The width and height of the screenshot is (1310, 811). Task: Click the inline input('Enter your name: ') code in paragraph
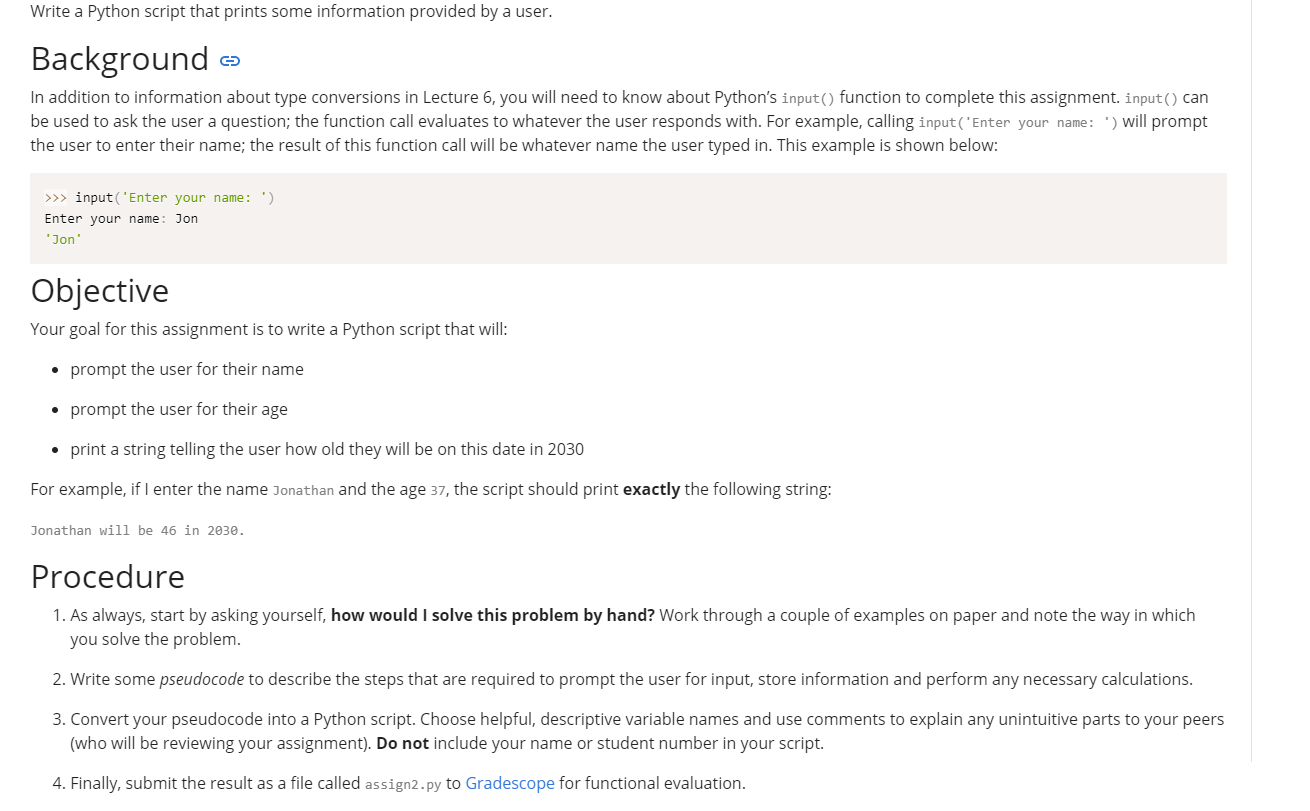1018,122
